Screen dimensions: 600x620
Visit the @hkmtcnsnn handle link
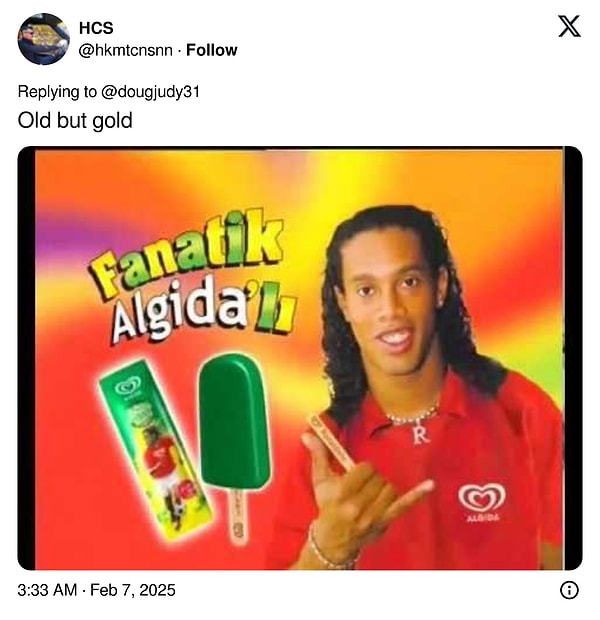tap(126, 50)
